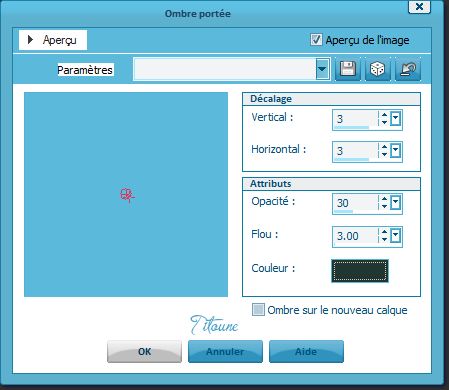The height and width of the screenshot is (390, 449).
Task: Expand the Aperçu preview panel
Action: pyautogui.click(x=53, y=40)
